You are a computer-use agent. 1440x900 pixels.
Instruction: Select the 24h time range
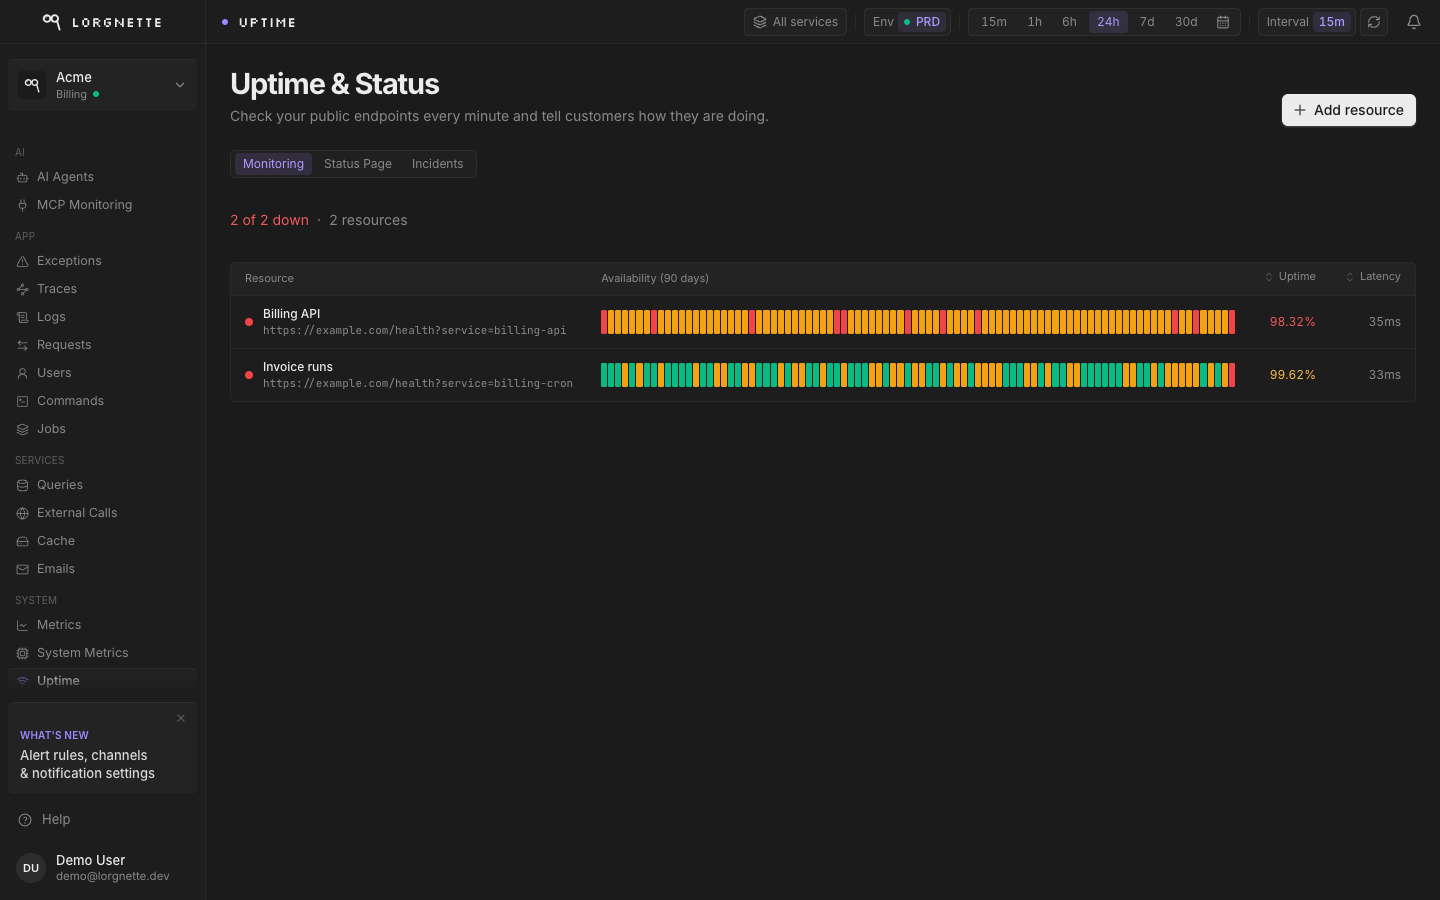(x=1108, y=22)
